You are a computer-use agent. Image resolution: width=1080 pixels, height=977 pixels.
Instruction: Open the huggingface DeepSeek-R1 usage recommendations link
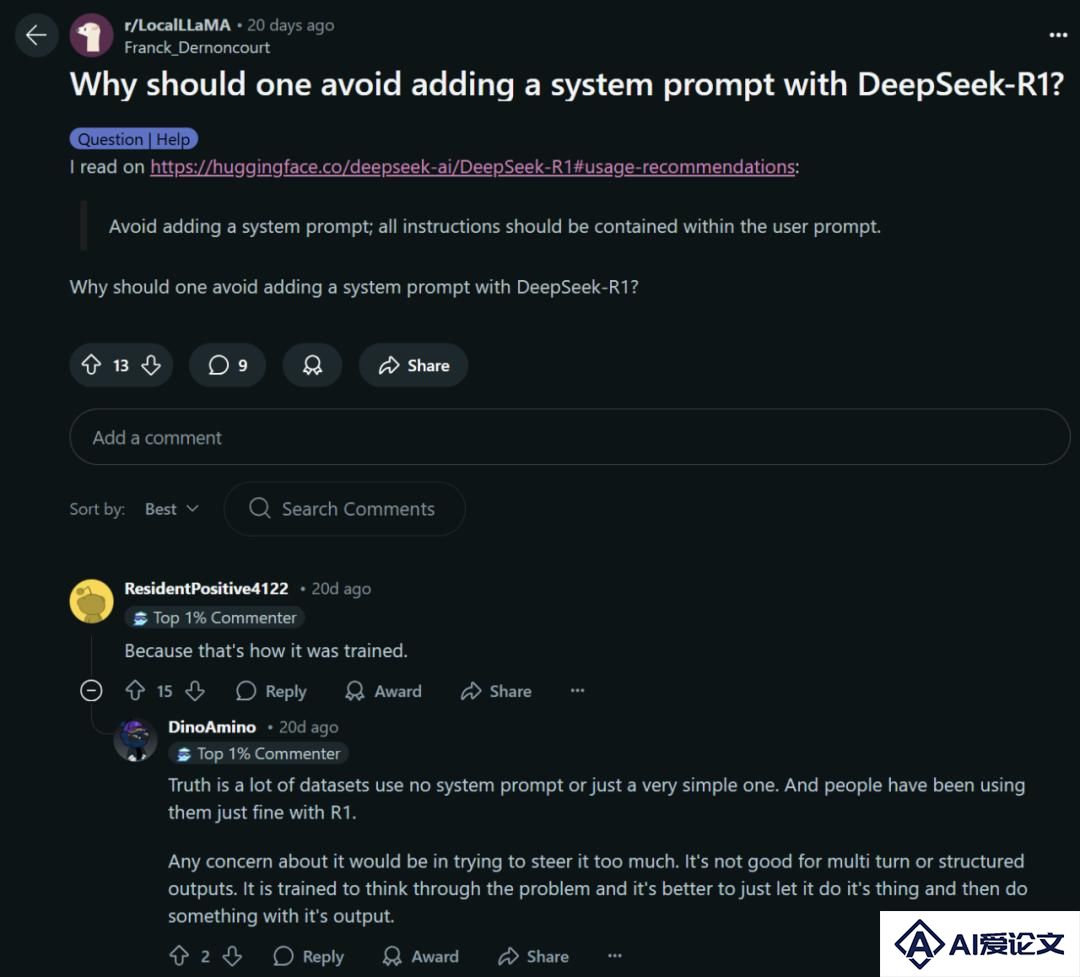click(x=472, y=167)
